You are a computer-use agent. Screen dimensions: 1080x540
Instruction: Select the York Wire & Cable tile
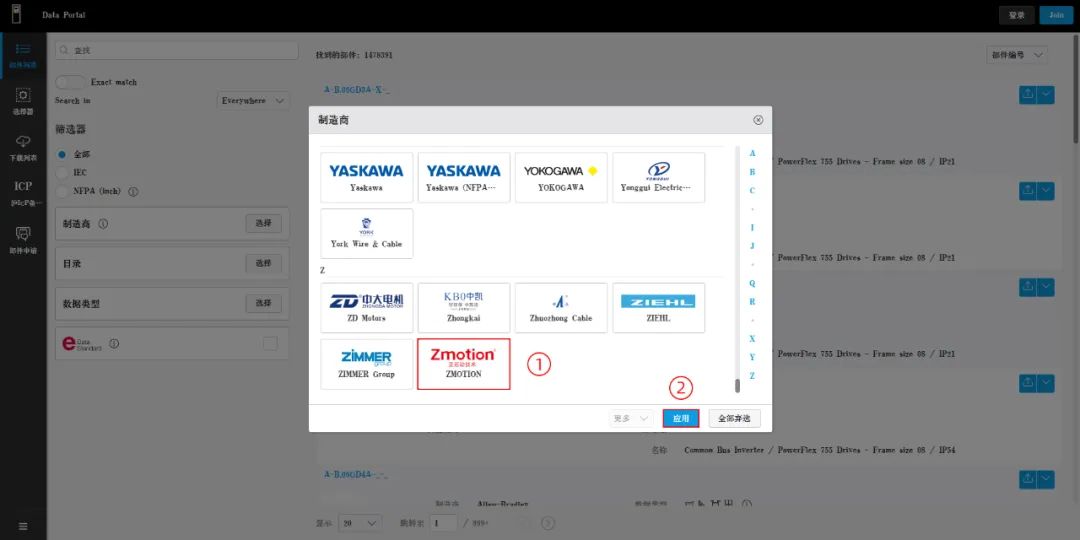pos(366,233)
